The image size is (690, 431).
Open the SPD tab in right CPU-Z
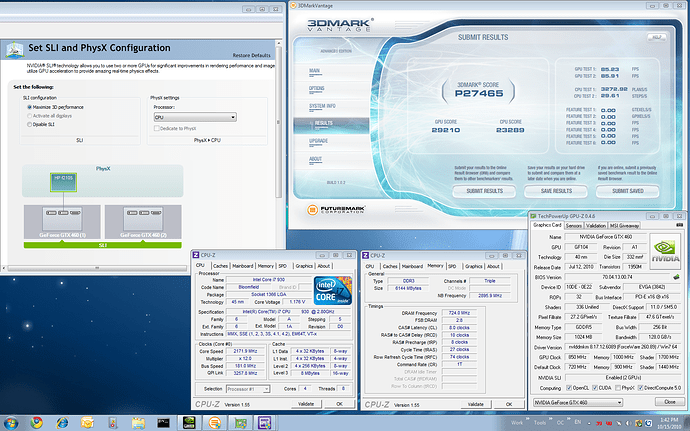coord(452,266)
